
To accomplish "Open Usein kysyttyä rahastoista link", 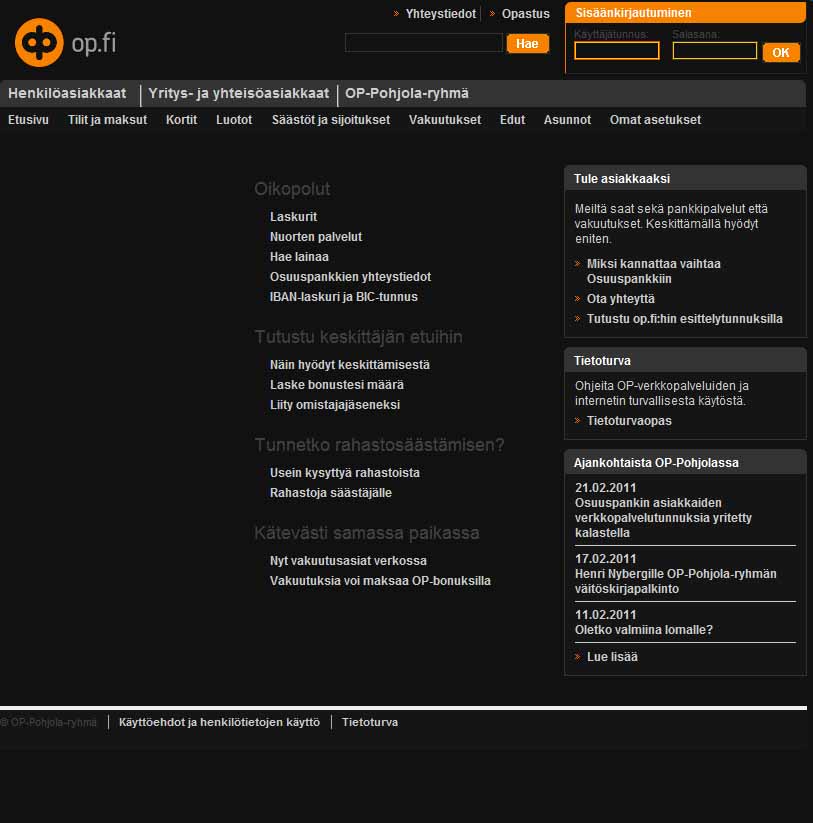I will tap(345, 473).
